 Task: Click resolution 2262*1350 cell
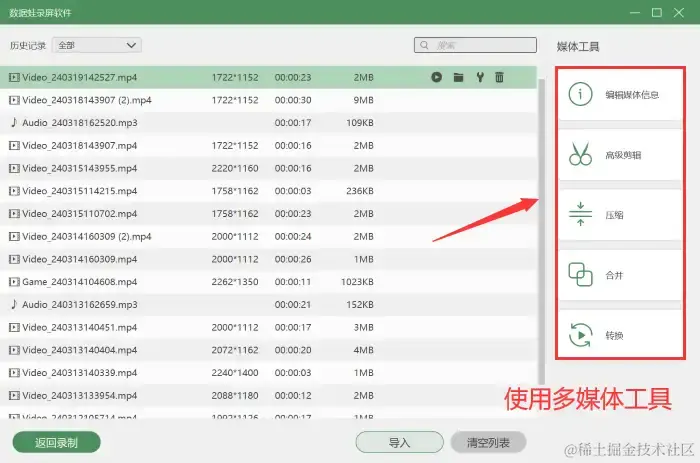point(235,282)
